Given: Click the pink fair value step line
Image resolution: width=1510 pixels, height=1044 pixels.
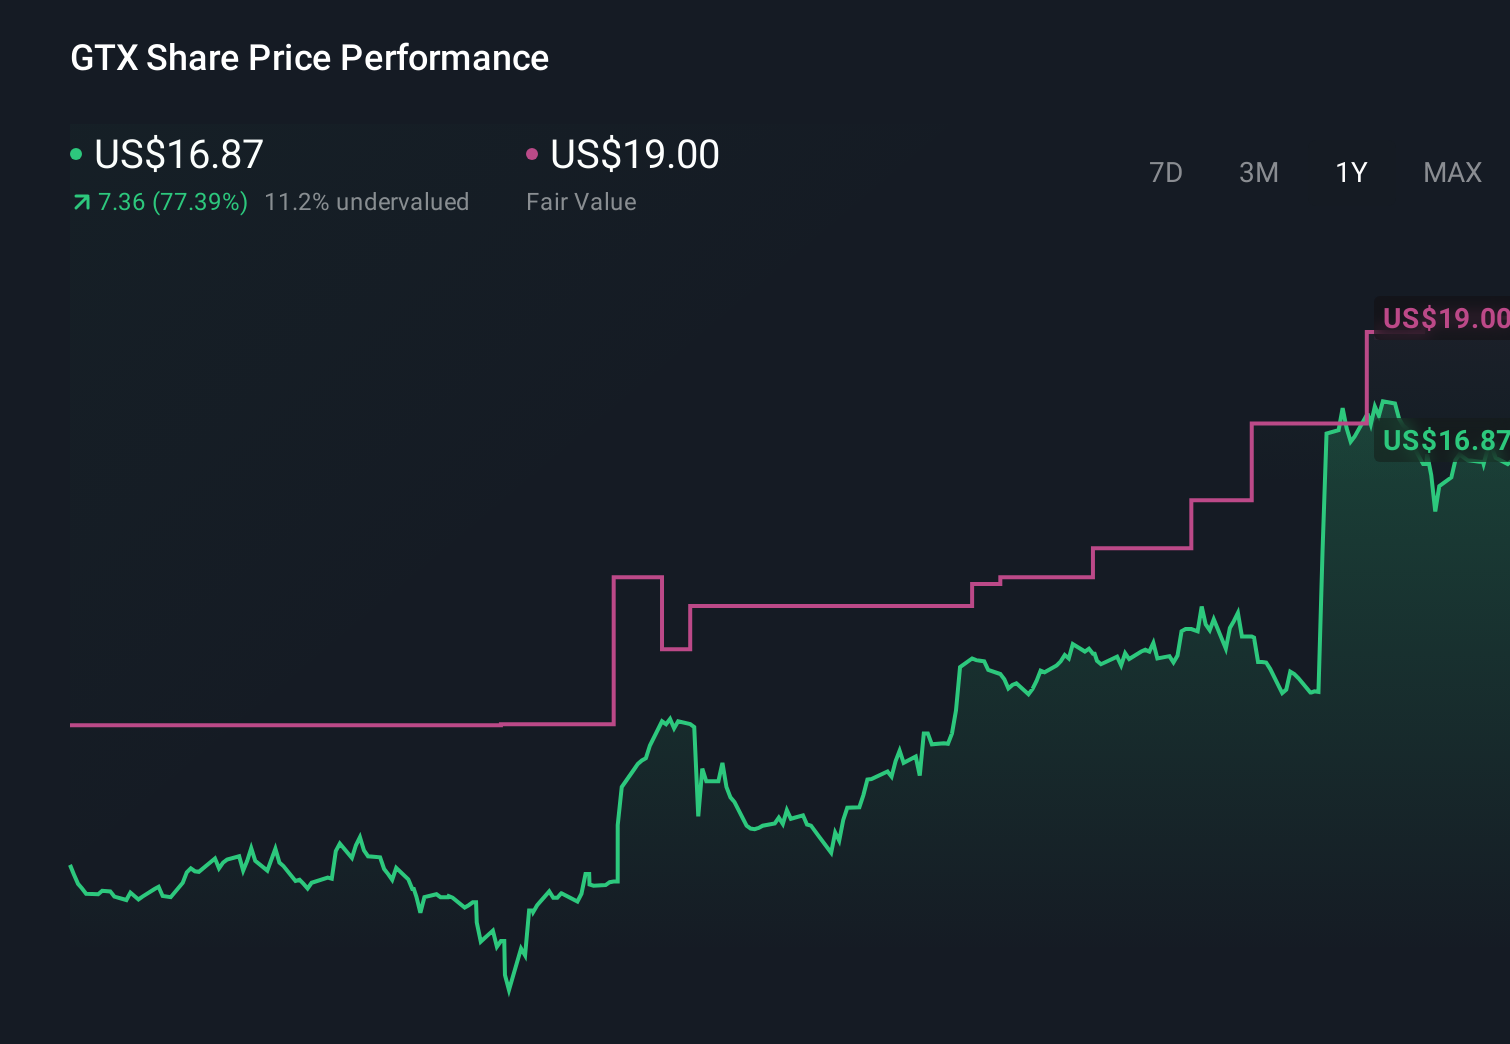Looking at the screenshot, I should pos(830,604).
